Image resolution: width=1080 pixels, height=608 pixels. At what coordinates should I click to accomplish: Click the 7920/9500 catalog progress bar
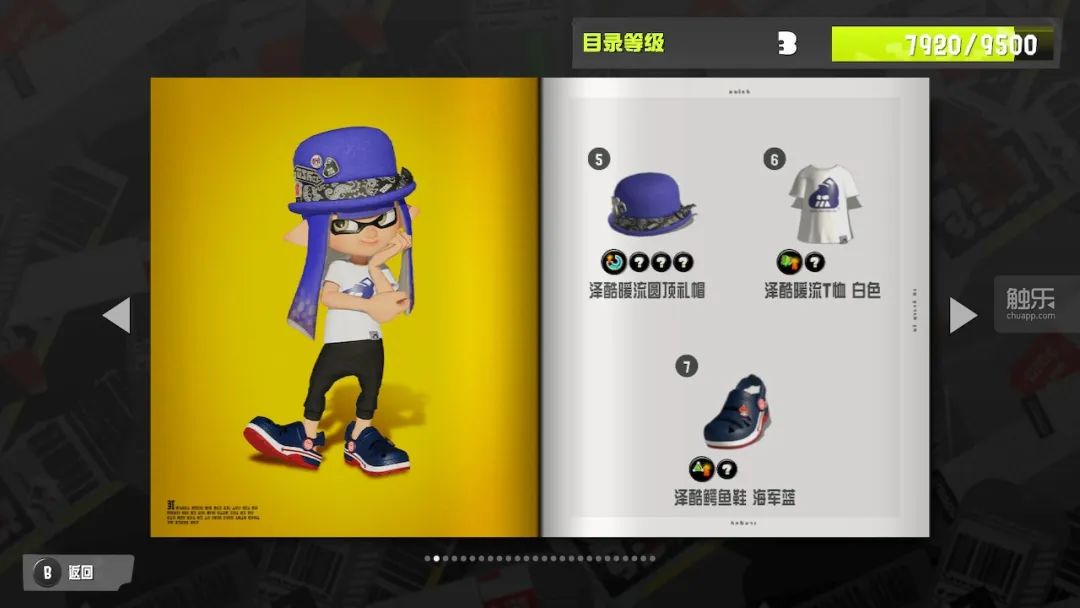tap(942, 44)
